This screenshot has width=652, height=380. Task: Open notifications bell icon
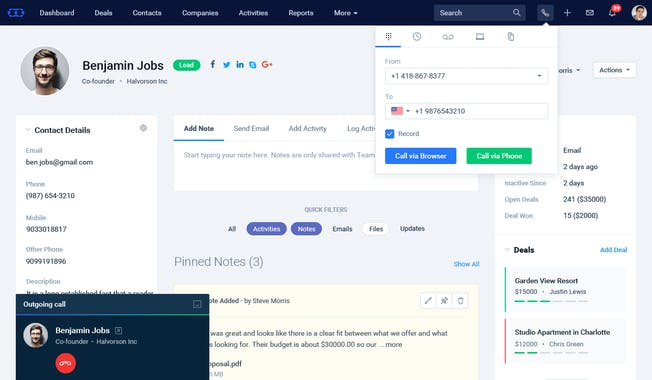pyautogui.click(x=612, y=13)
